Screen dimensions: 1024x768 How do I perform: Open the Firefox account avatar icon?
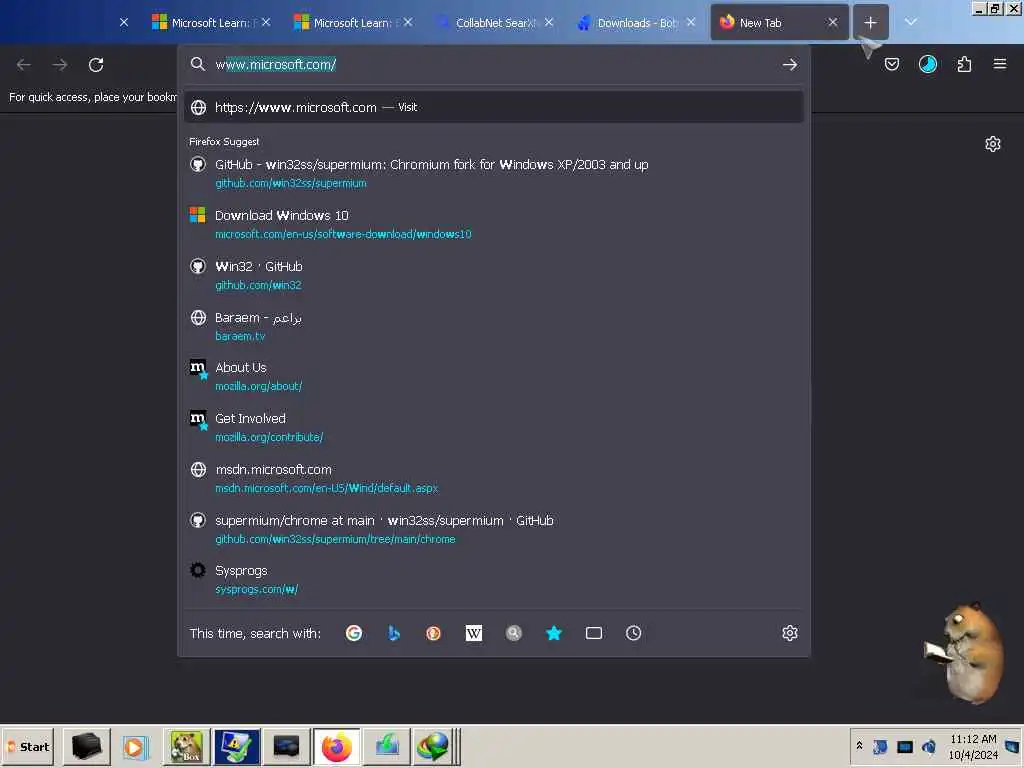point(927,64)
